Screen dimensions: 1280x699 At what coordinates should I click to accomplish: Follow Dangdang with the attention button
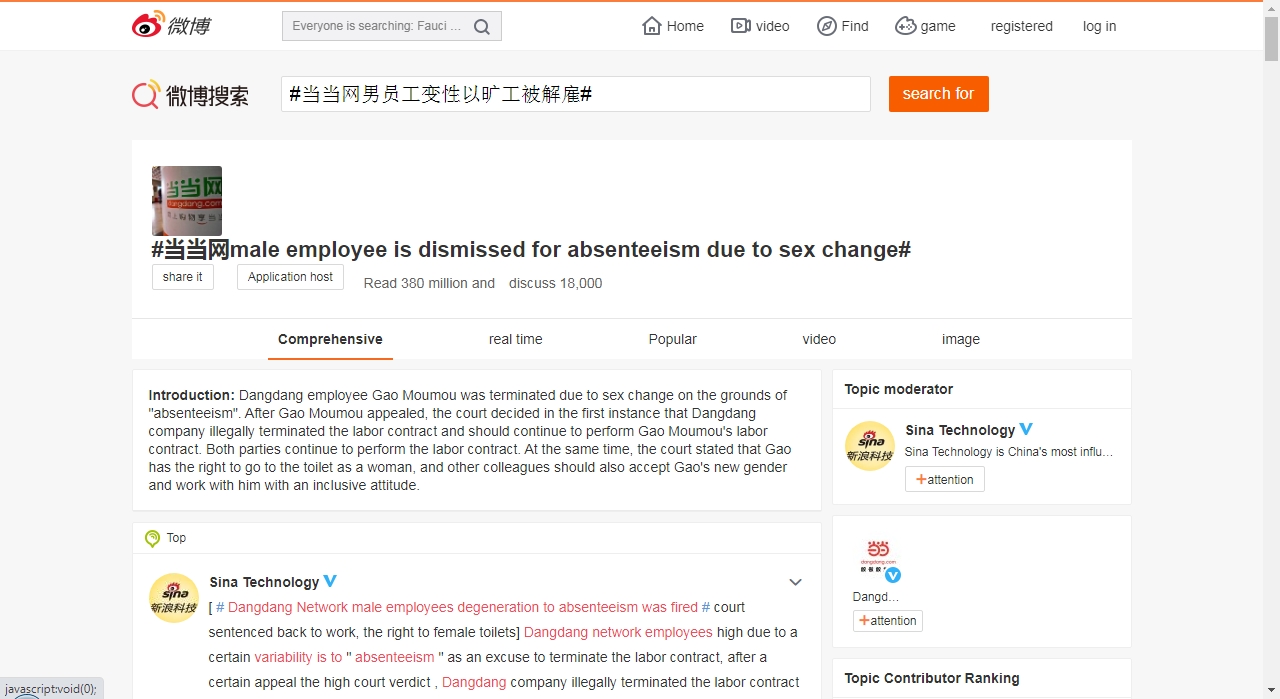[888, 620]
